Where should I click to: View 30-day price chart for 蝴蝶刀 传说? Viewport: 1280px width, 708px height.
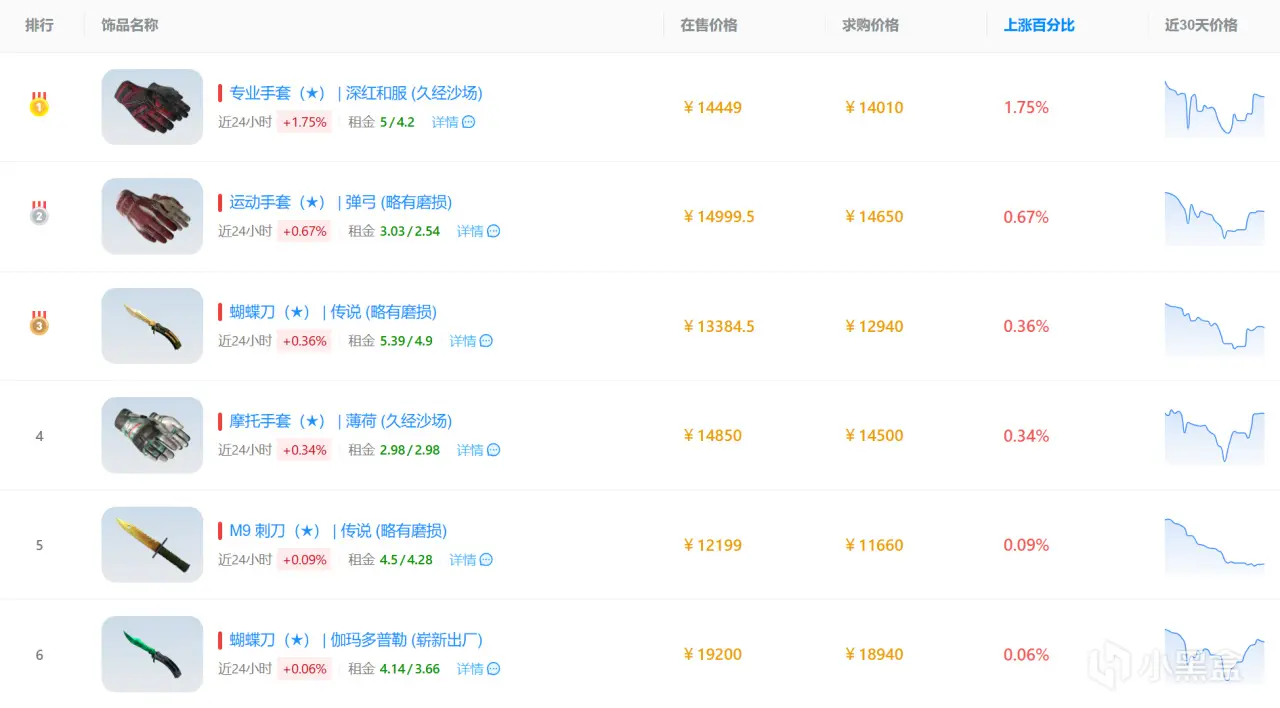(1214, 328)
